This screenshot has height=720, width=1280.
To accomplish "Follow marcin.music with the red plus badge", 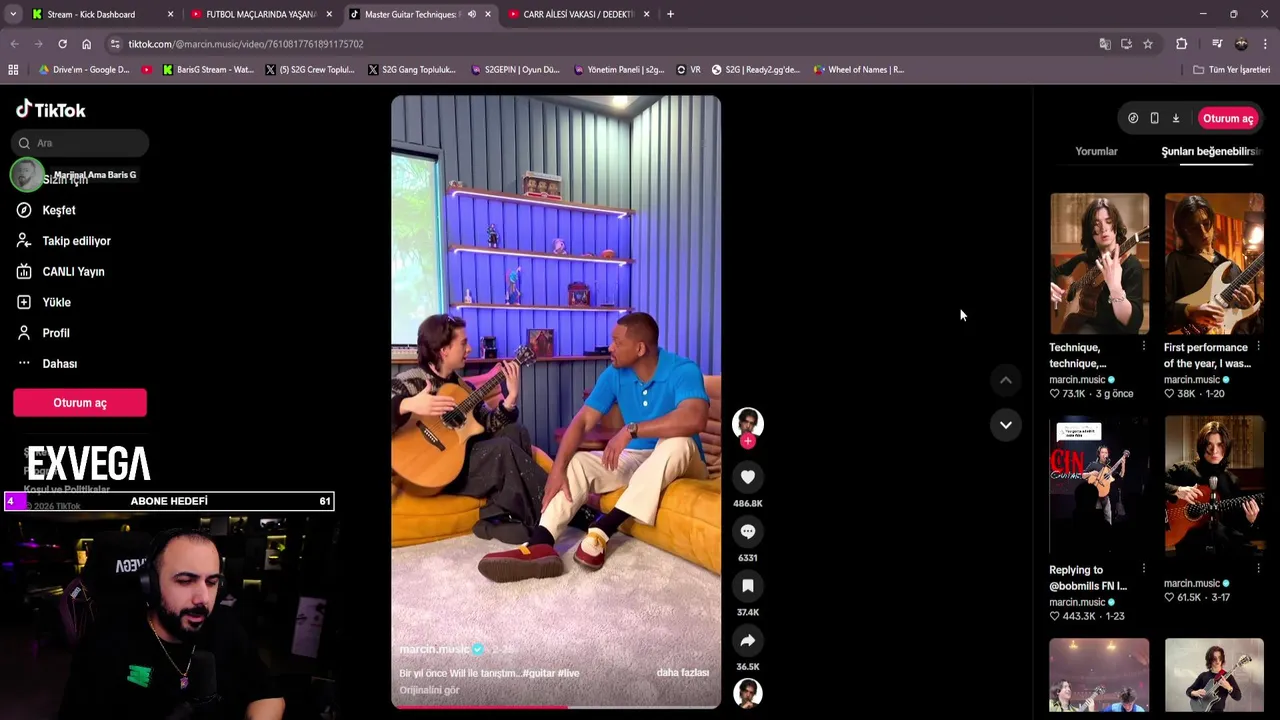I will [x=747, y=441].
